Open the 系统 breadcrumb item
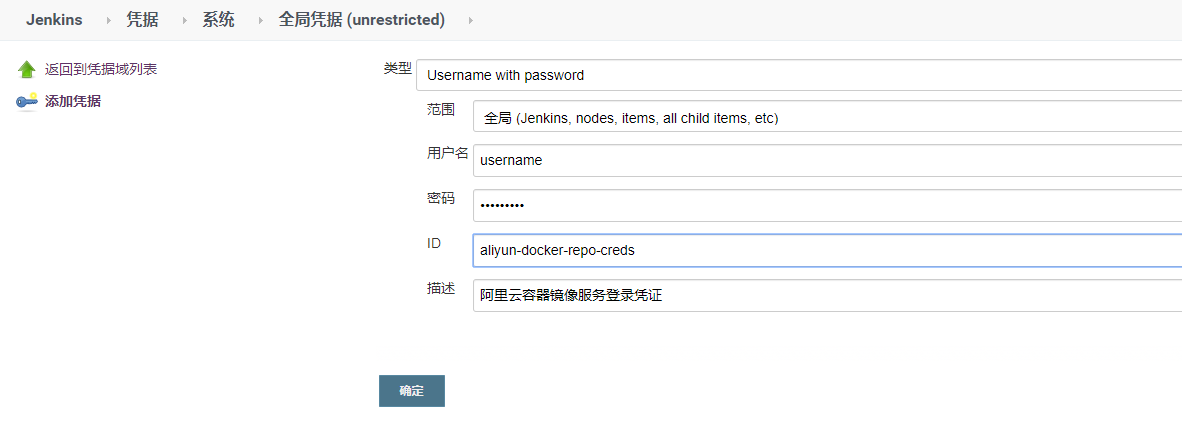Screen dimensions: 1182x422 [x=219, y=20]
